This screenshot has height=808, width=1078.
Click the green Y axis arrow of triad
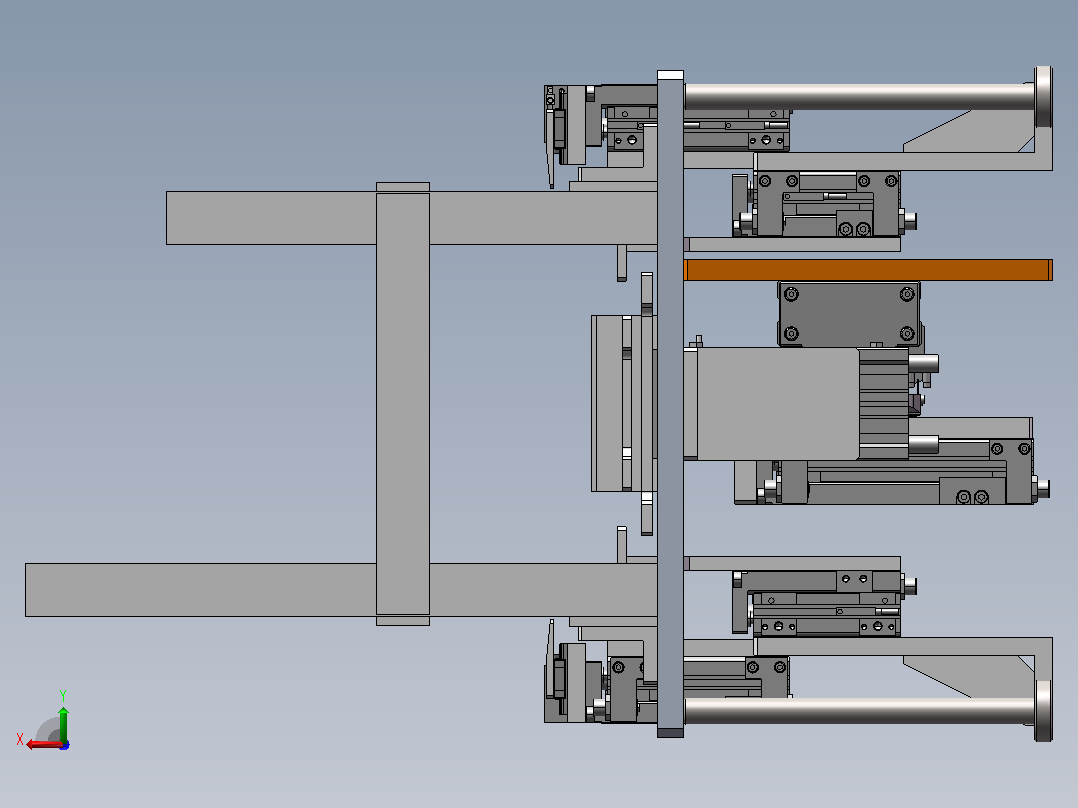point(63,724)
